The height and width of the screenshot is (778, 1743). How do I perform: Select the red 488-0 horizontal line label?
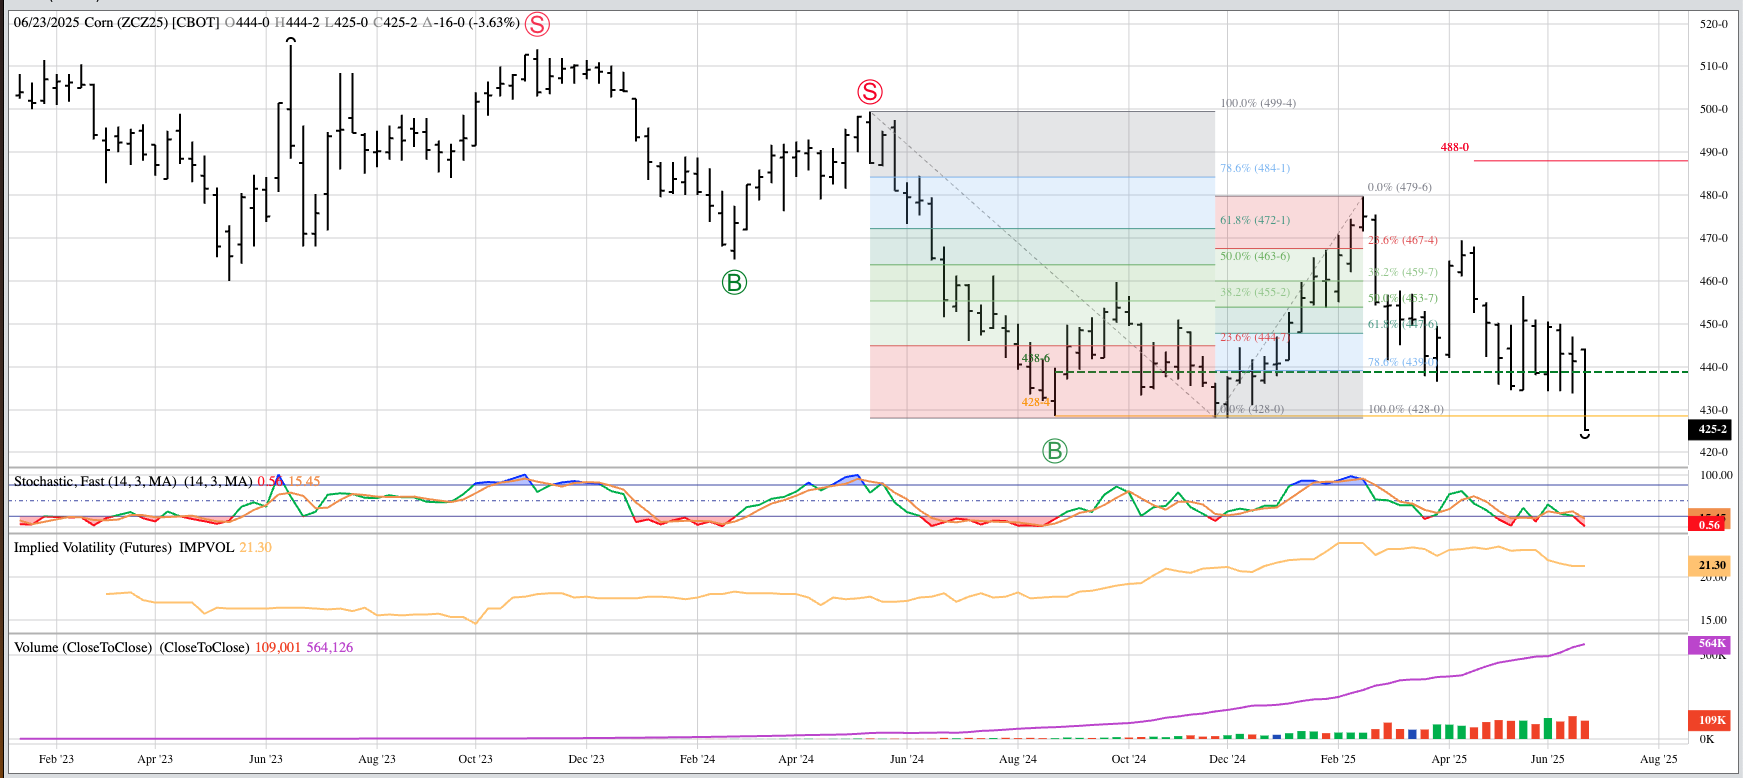(1454, 147)
